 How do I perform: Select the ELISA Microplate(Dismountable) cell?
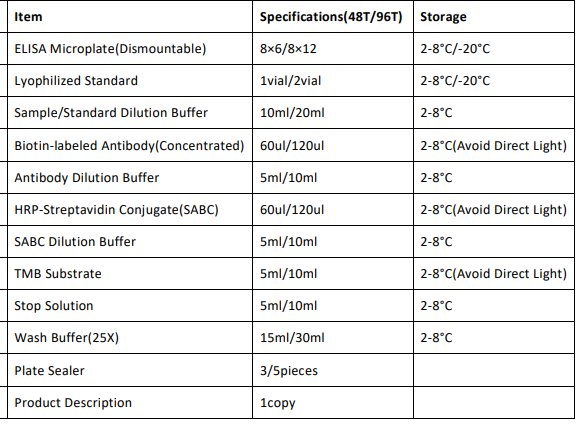click(130, 49)
